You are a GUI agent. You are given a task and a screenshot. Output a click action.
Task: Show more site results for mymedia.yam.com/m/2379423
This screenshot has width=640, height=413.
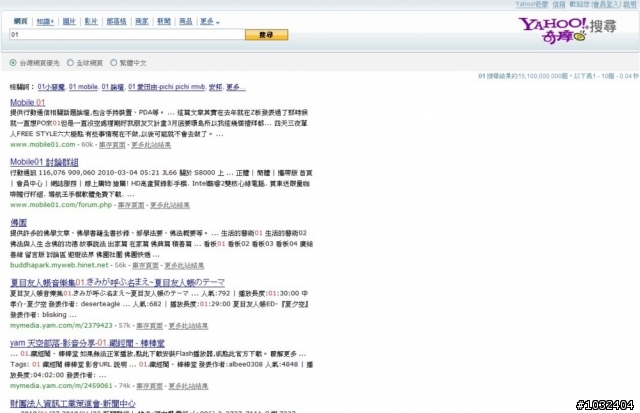[x=188, y=326]
